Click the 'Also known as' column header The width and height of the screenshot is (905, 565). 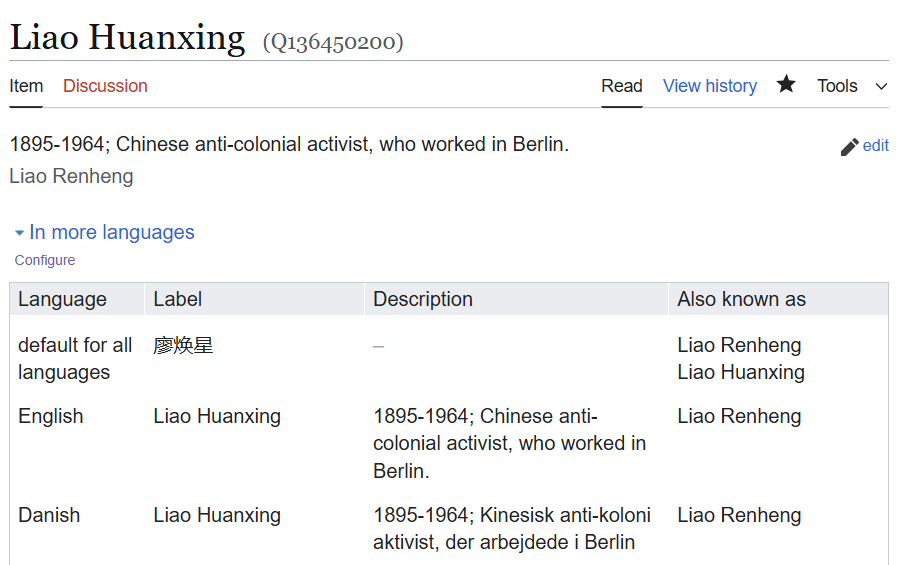click(x=741, y=299)
